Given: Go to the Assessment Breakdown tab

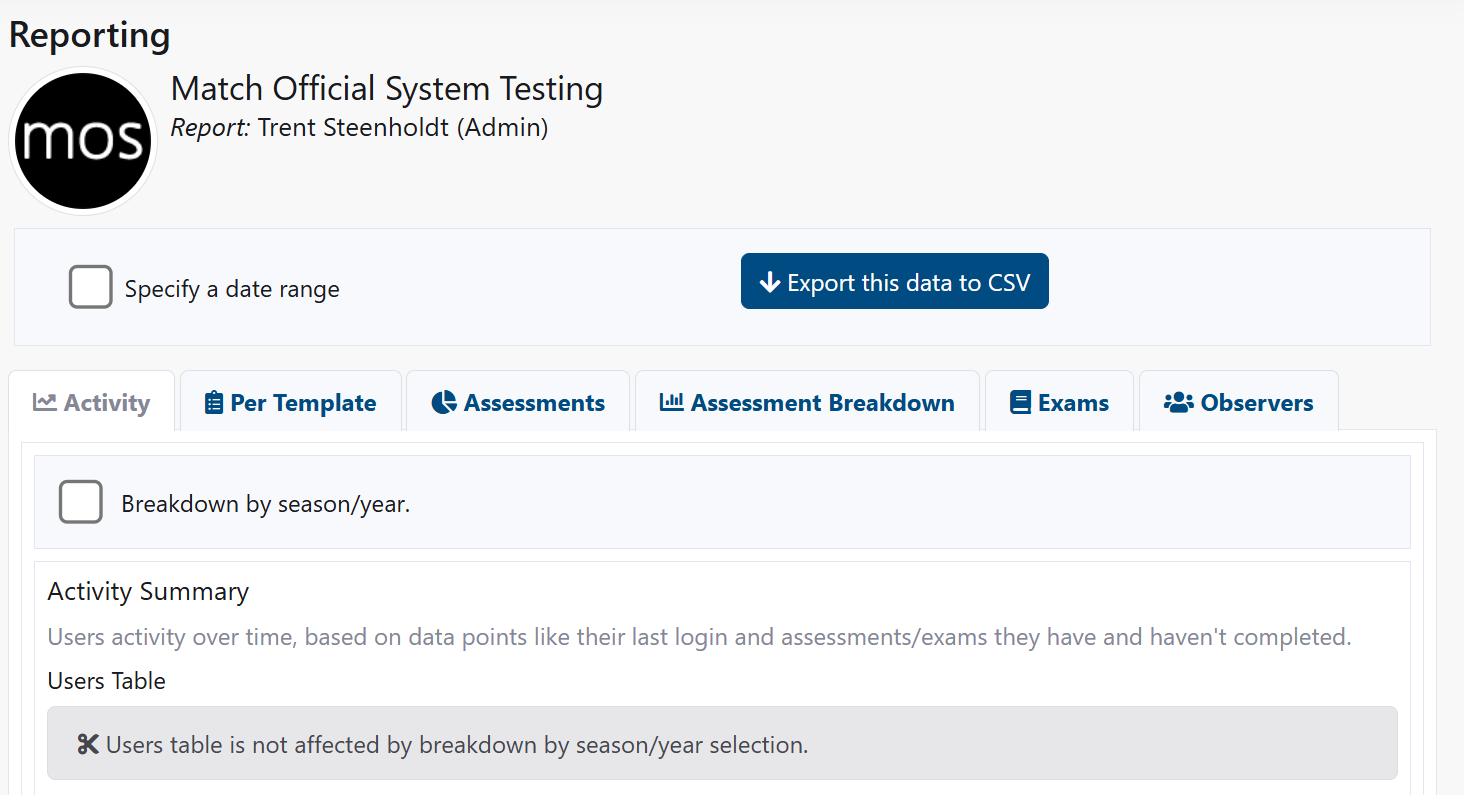Looking at the screenshot, I should 822,403.
